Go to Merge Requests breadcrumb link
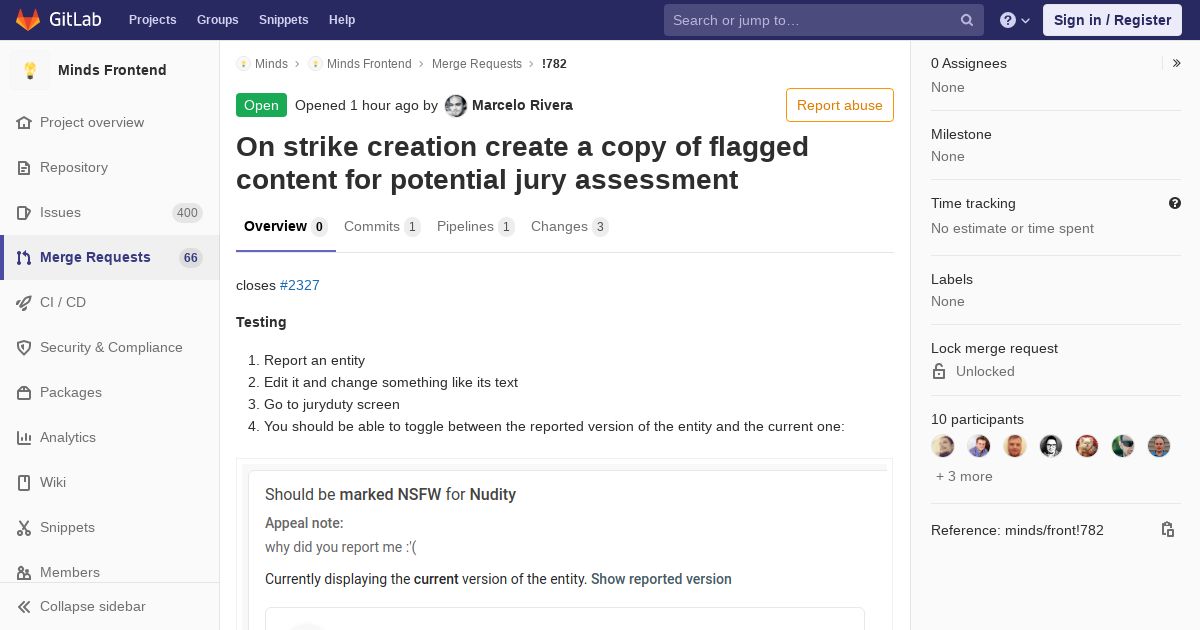Image resolution: width=1200 pixels, height=630 pixels. (477, 63)
